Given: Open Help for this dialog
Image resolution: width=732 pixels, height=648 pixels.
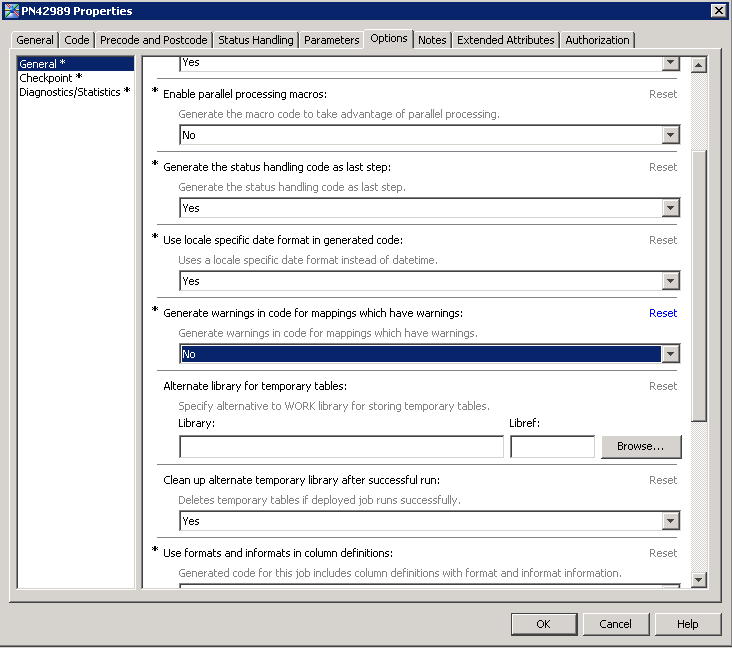Looking at the screenshot, I should pos(688,624).
